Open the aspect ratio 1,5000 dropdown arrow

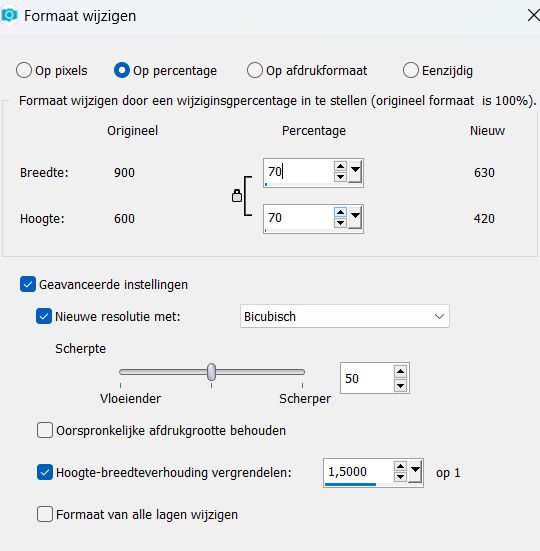(x=415, y=472)
